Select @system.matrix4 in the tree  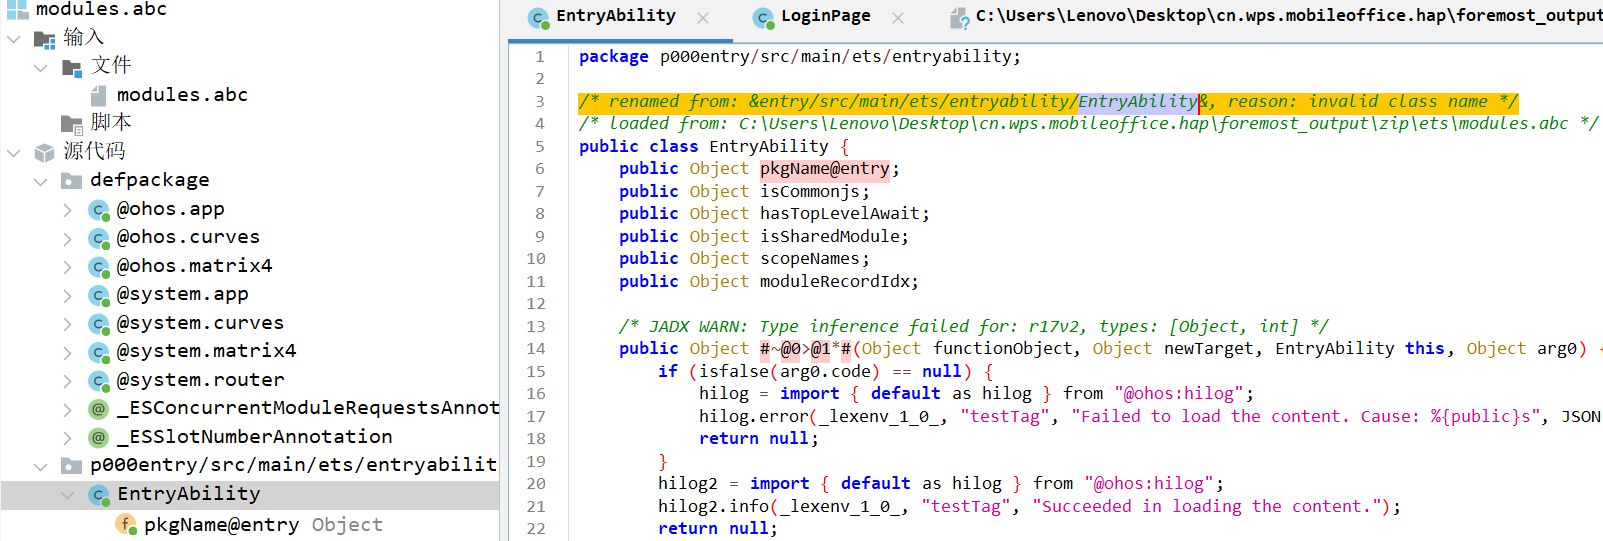(206, 351)
